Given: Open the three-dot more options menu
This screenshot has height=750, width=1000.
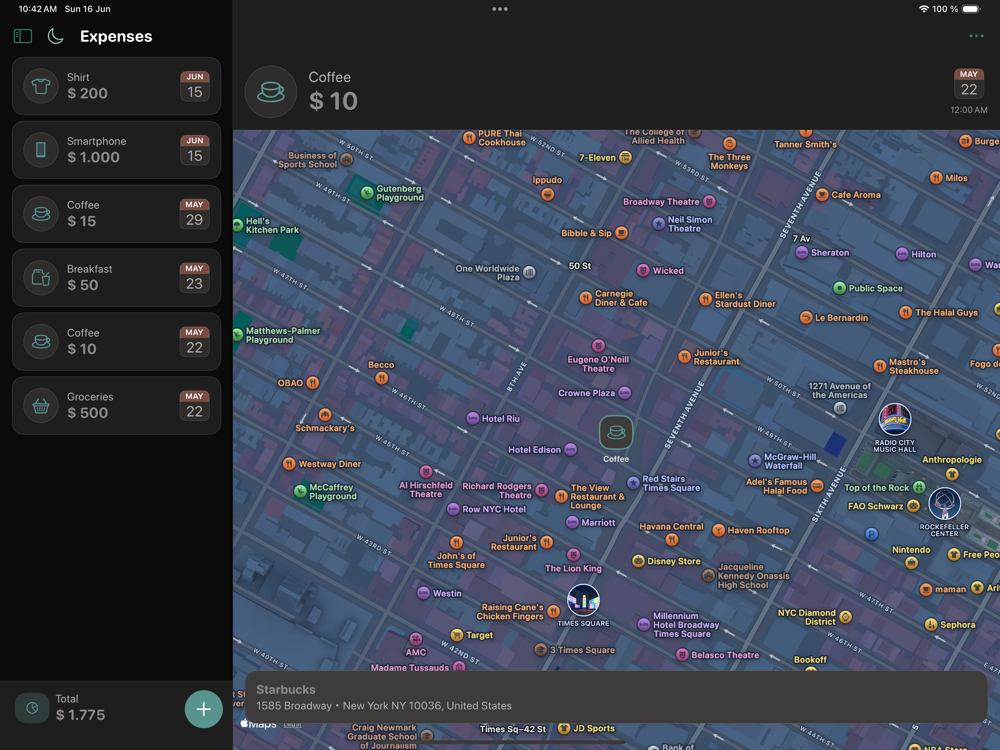Looking at the screenshot, I should point(976,36).
